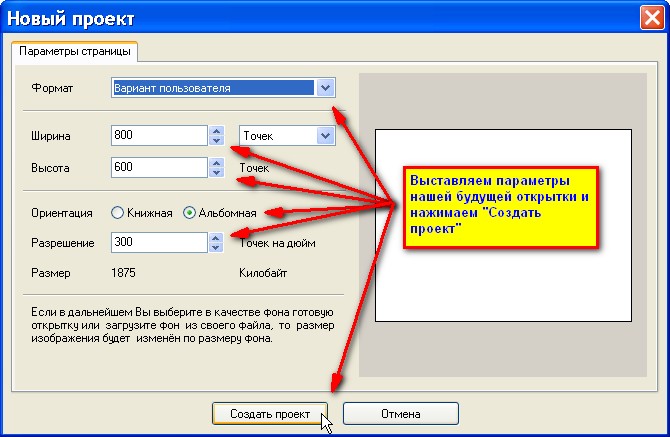The width and height of the screenshot is (670, 437).
Task: Increase Высота with the up arrow
Action: [x=217, y=163]
